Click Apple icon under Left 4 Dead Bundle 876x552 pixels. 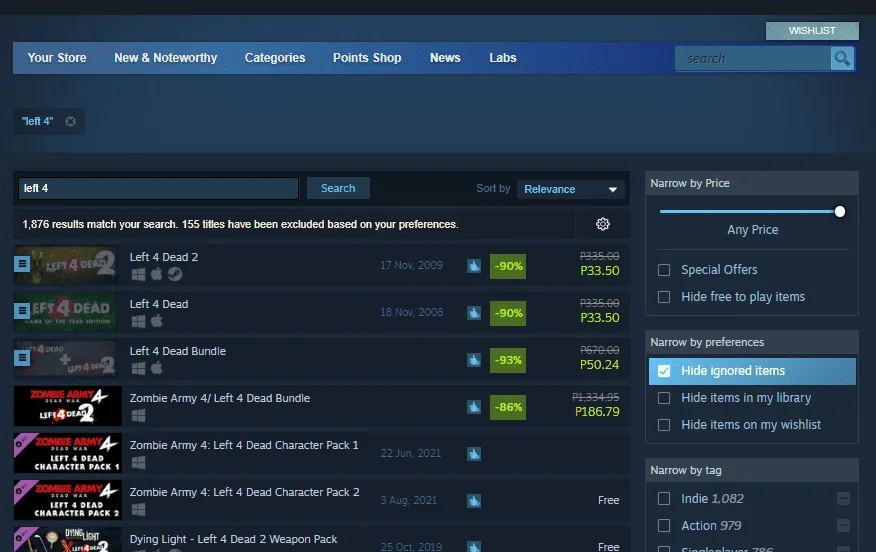(x=157, y=368)
